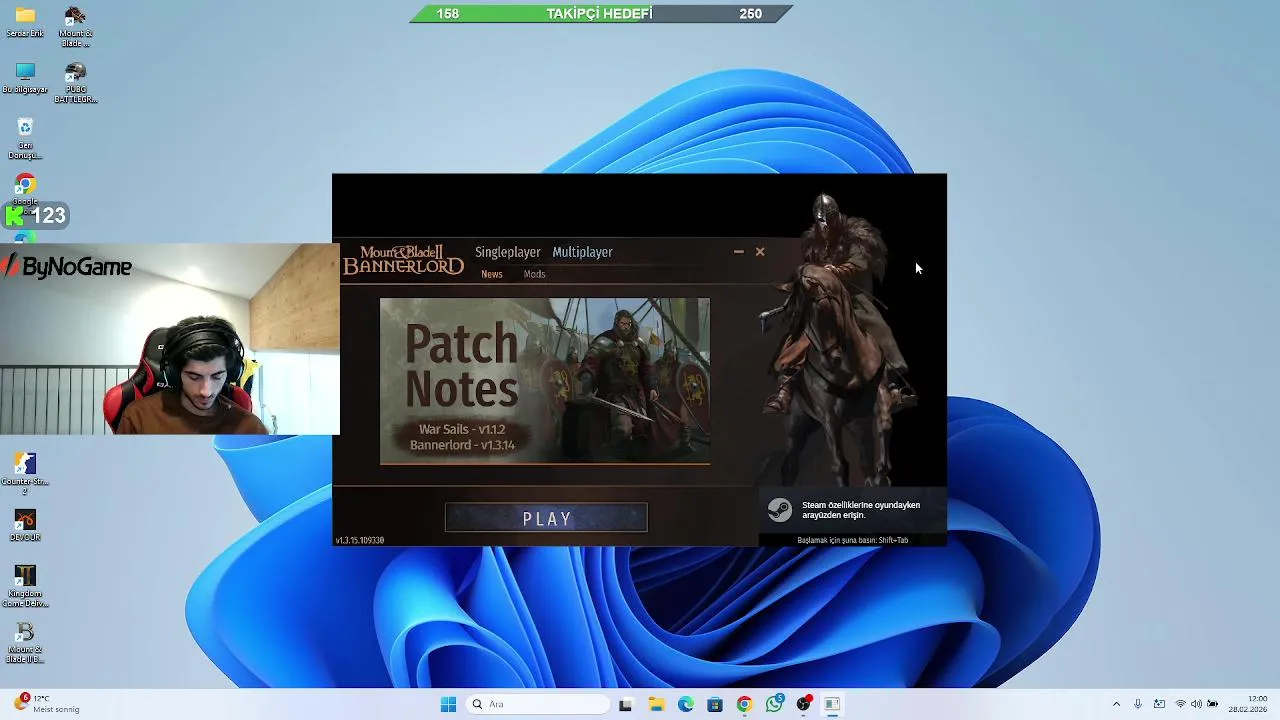Open Google Chrome from the taskbar
Screen dimensions: 1280x720
[744, 704]
